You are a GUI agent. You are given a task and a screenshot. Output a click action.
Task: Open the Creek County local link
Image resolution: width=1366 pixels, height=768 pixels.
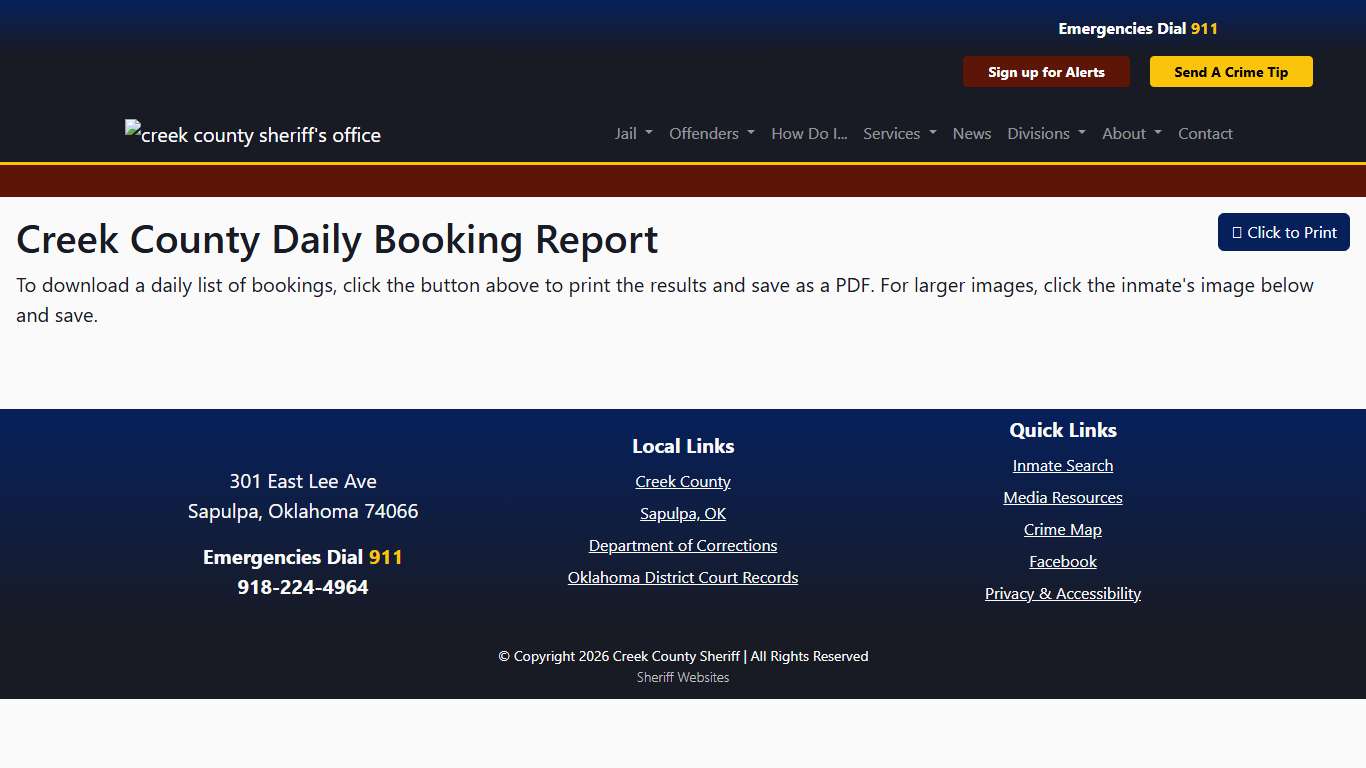pyautogui.click(x=683, y=481)
